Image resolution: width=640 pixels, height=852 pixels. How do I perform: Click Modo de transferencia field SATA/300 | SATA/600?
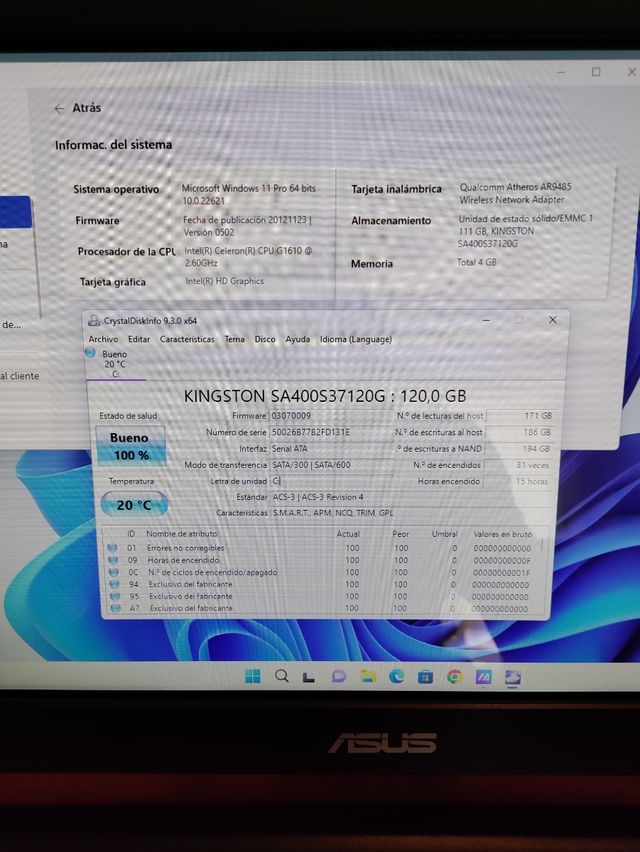point(331,465)
